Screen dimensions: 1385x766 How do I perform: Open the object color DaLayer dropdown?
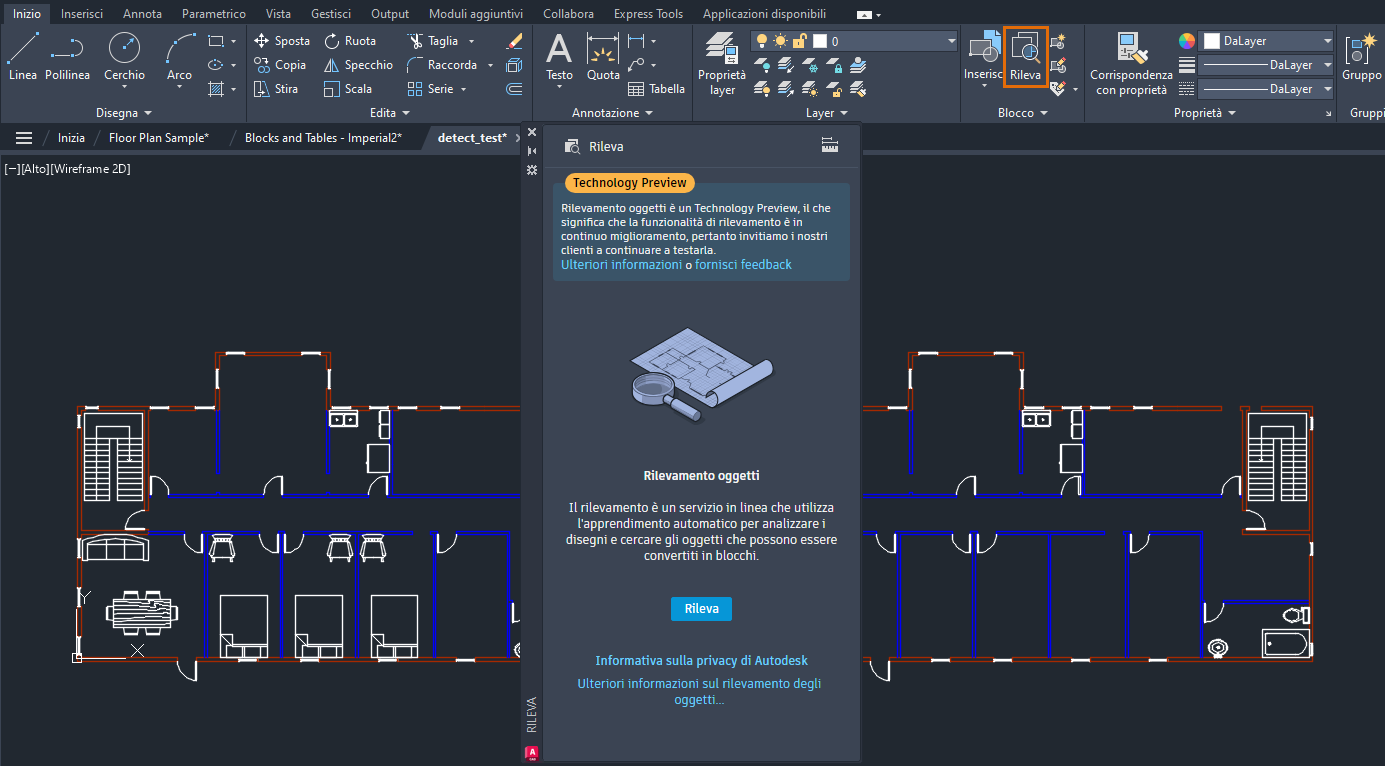[1266, 41]
